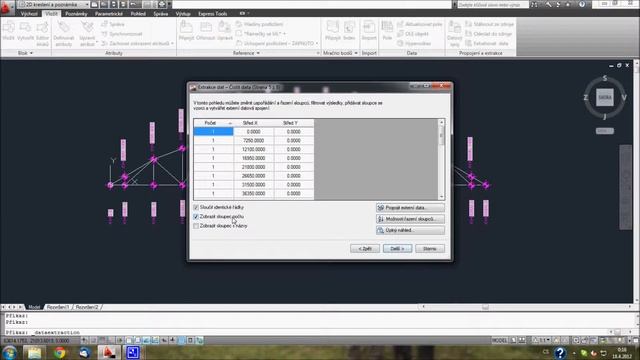Open the Výstup ribbon tab
Viewport: 640px width, 360px height.
[183, 14]
